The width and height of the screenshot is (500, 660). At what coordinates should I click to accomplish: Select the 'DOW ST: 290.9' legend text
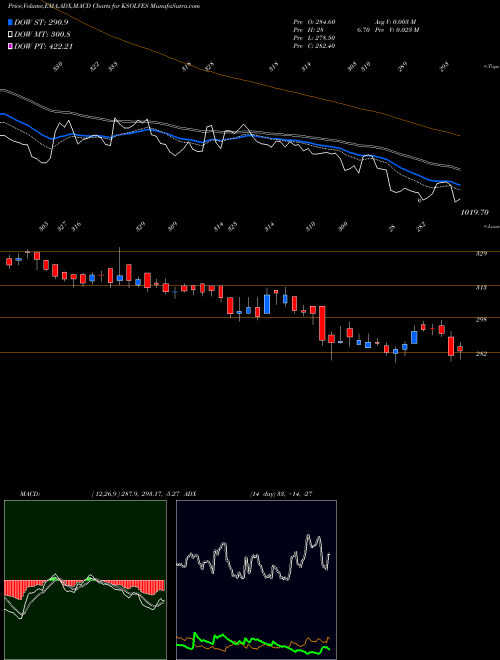point(41,22)
